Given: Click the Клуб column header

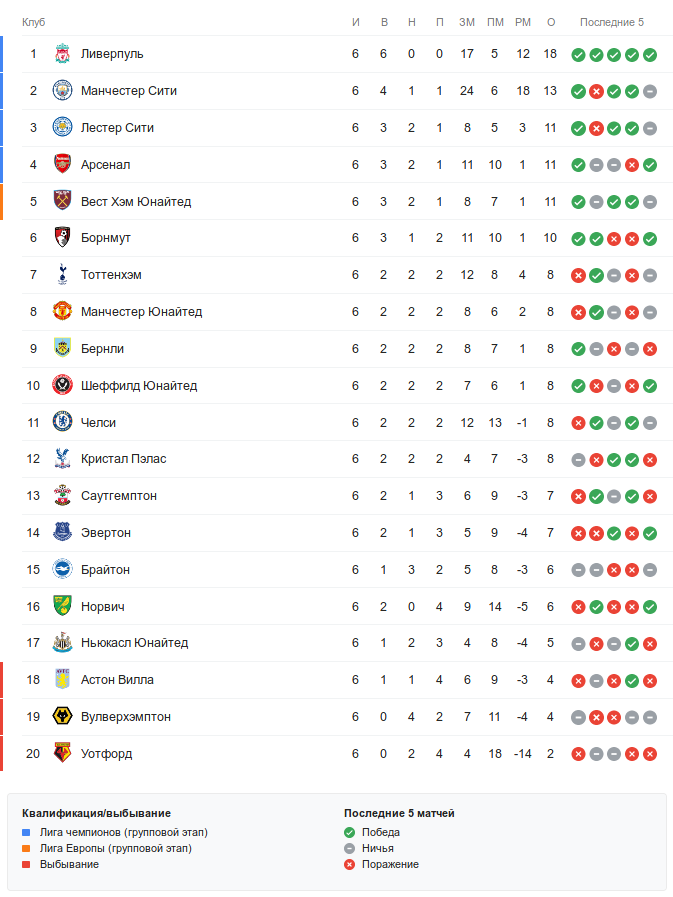Looking at the screenshot, I should click(x=33, y=22).
